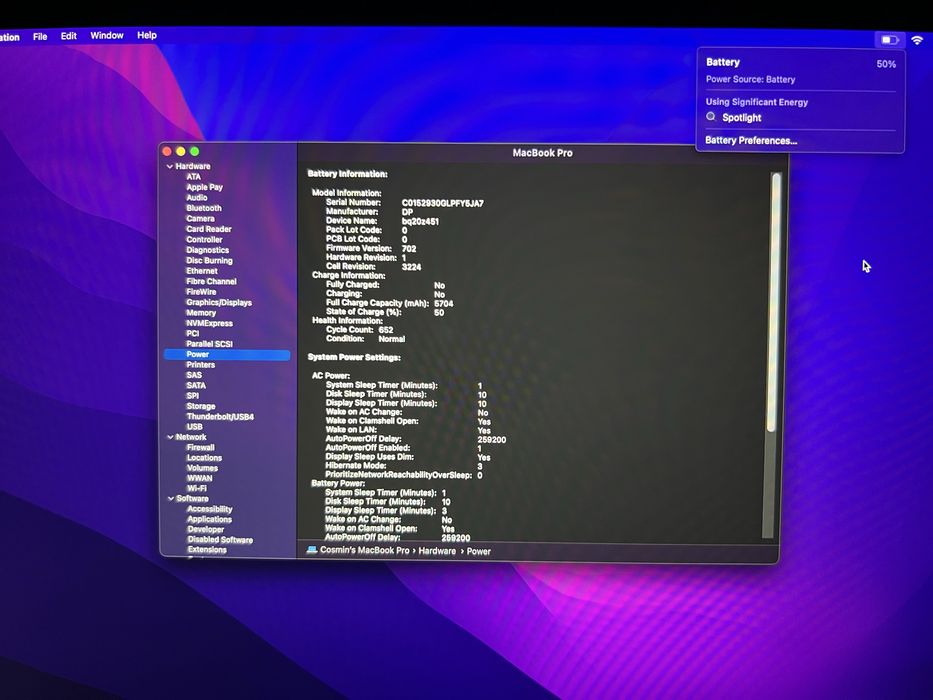
Task: Open the Help menu
Action: tap(146, 35)
